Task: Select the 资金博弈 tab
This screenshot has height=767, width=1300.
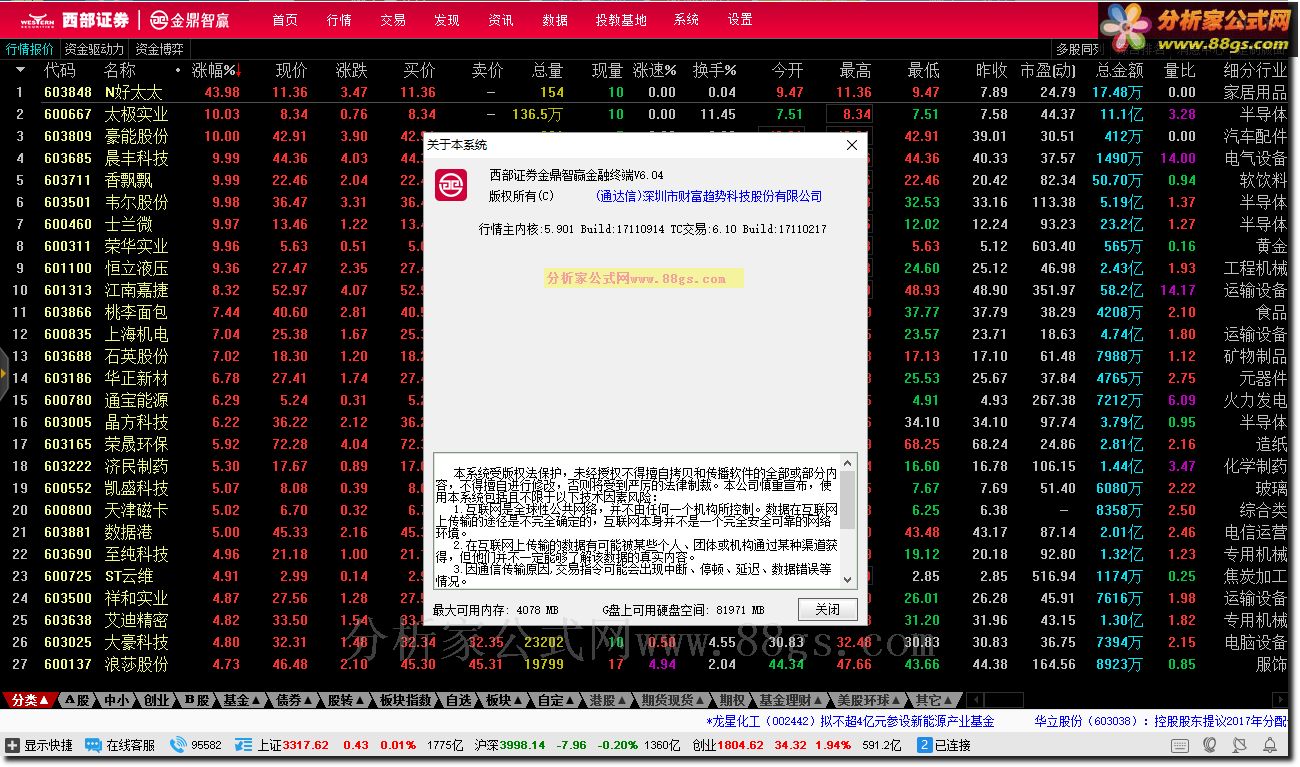Action: coord(160,49)
